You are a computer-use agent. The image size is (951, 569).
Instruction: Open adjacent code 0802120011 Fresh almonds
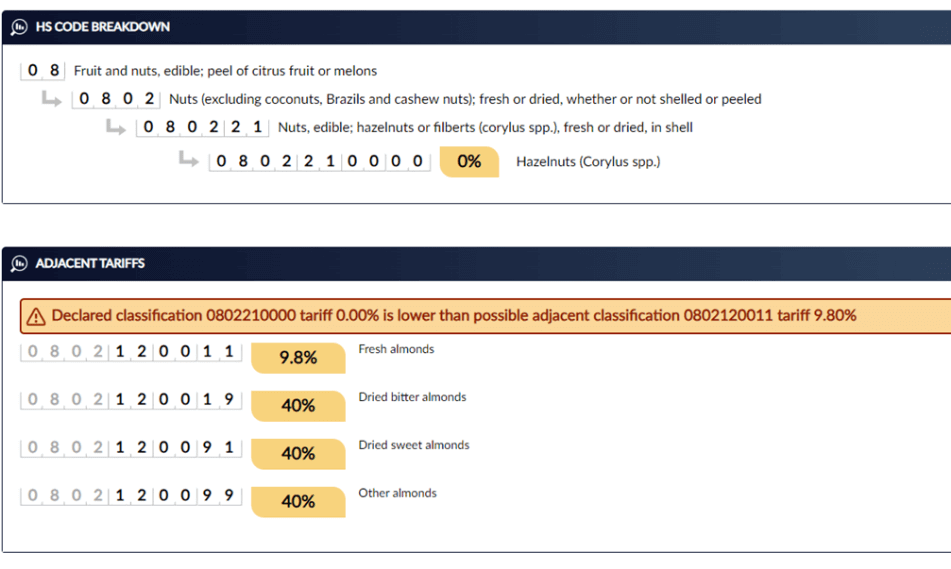coord(131,352)
